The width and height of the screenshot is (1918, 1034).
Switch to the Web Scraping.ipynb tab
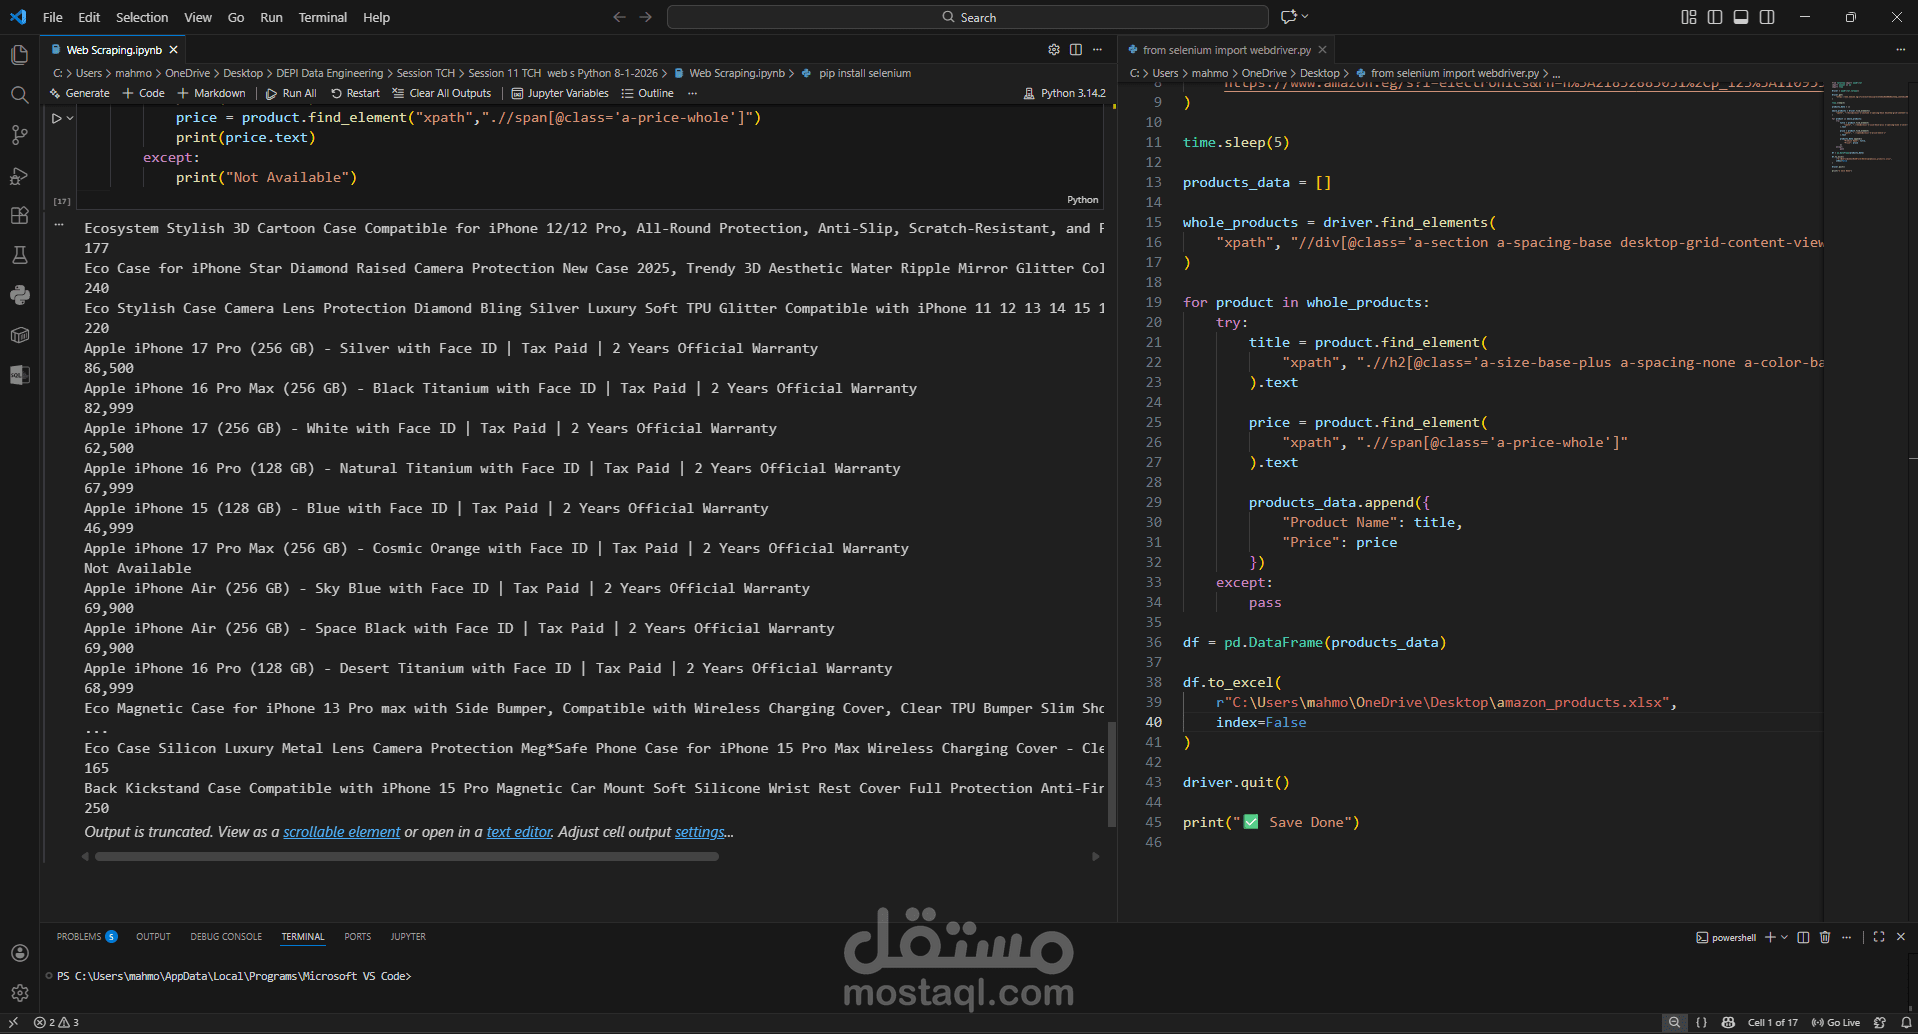[x=114, y=50]
